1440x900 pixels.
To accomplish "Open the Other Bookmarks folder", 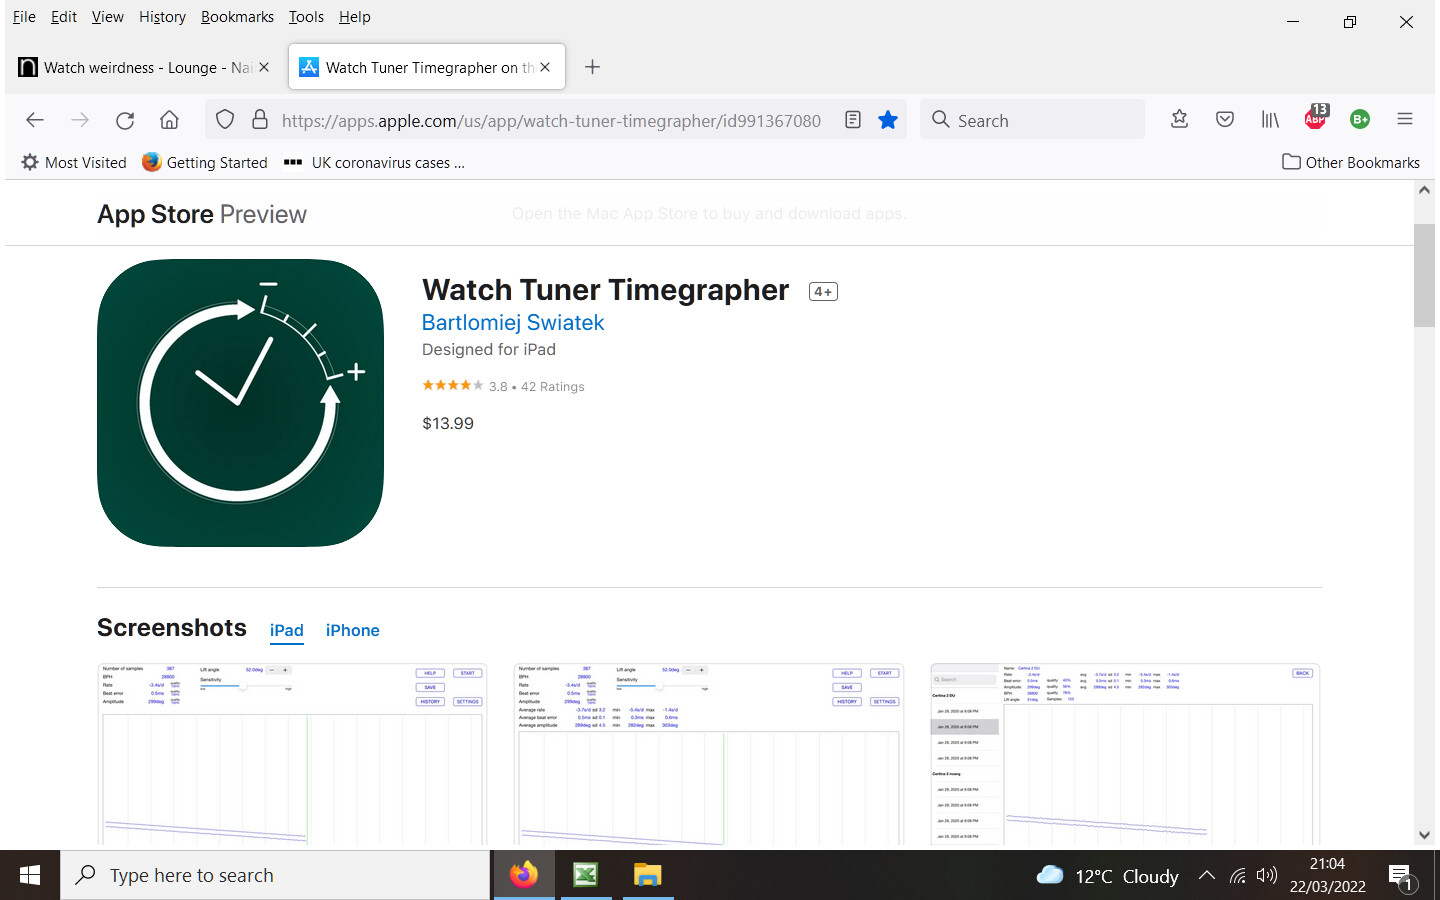I will click(x=1351, y=162).
